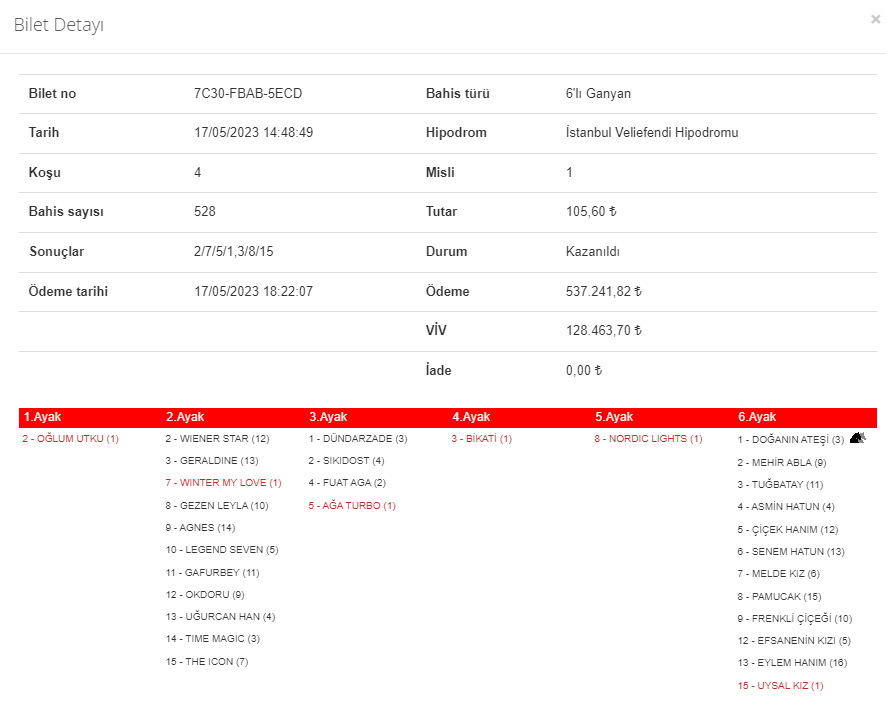Click 13 - EYLEM HANIM (16)
This screenshot has height=711, width=896.
click(x=793, y=663)
